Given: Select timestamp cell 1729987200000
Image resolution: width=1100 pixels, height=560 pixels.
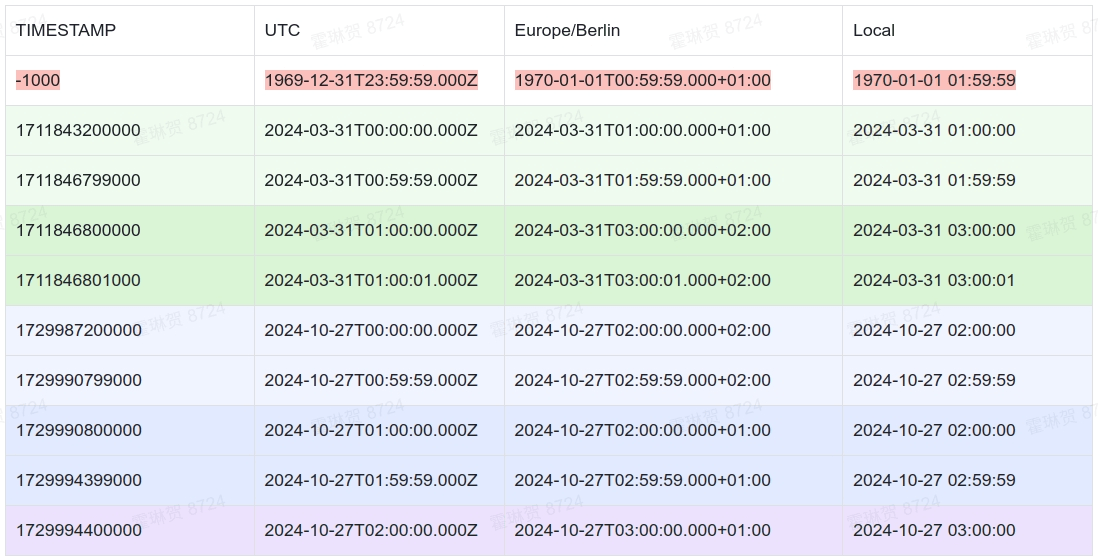Looking at the screenshot, I should [x=78, y=330].
